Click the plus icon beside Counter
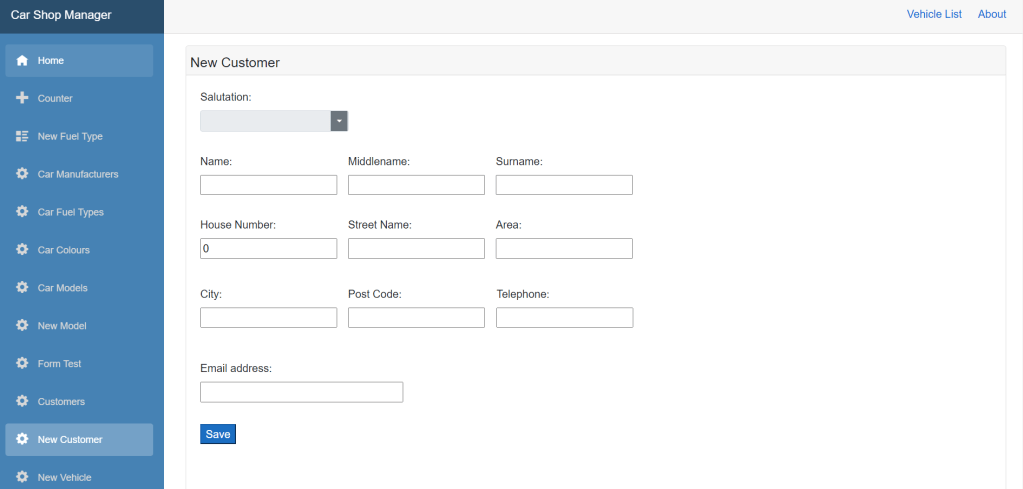Image resolution: width=1023 pixels, height=489 pixels. click(22, 98)
